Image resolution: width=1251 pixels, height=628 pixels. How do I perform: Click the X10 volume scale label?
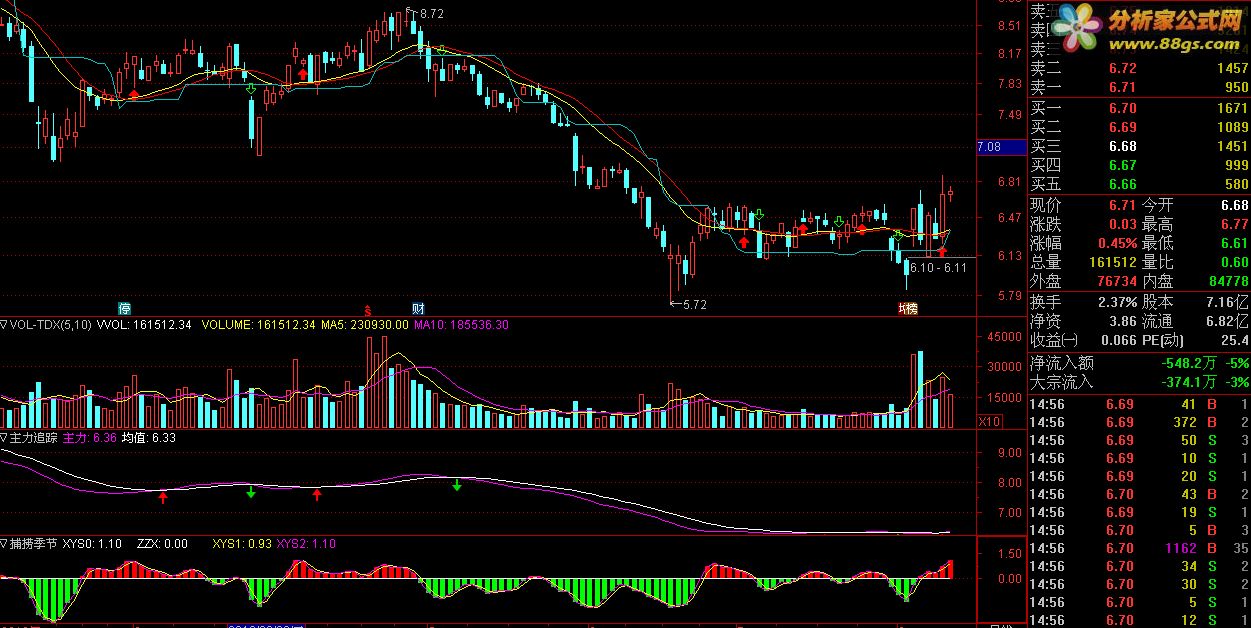pyautogui.click(x=988, y=422)
